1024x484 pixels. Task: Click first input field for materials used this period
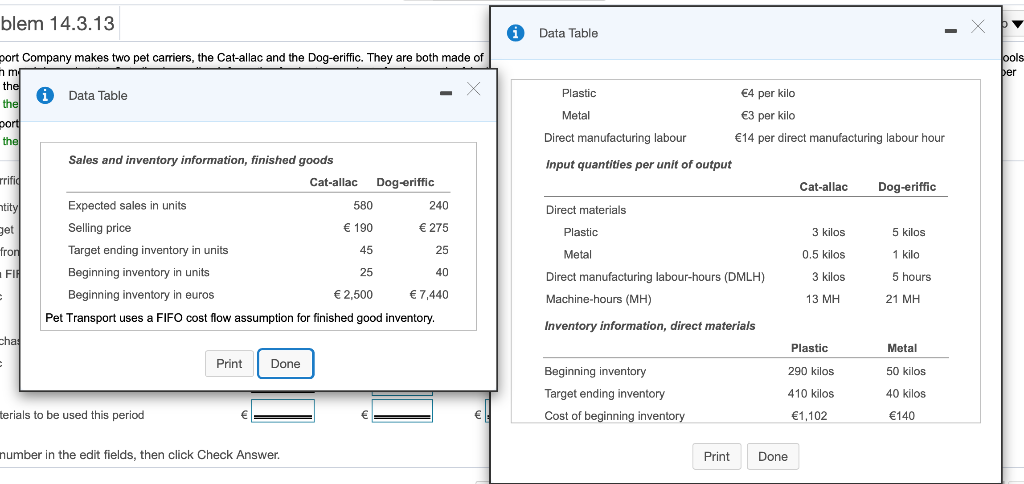pyautogui.click(x=283, y=411)
